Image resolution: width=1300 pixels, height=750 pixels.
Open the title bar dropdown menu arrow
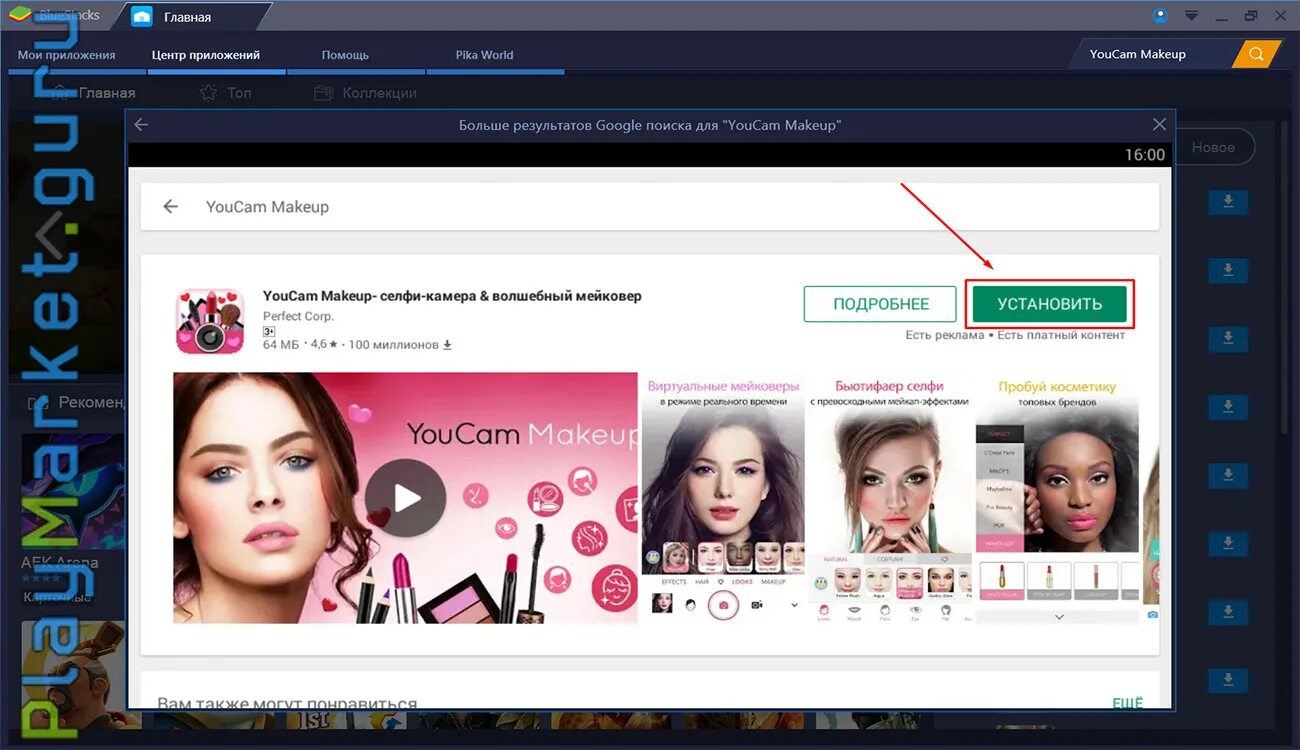point(1191,15)
